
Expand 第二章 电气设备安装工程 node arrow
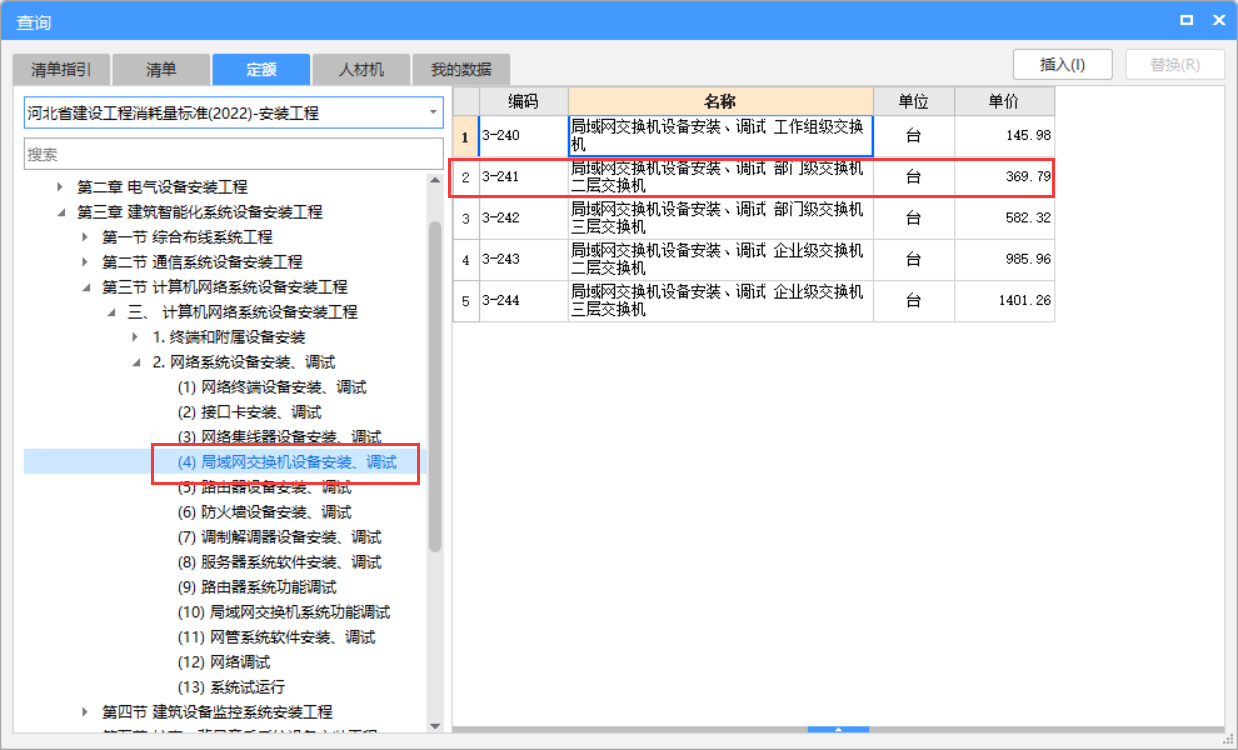coord(60,187)
